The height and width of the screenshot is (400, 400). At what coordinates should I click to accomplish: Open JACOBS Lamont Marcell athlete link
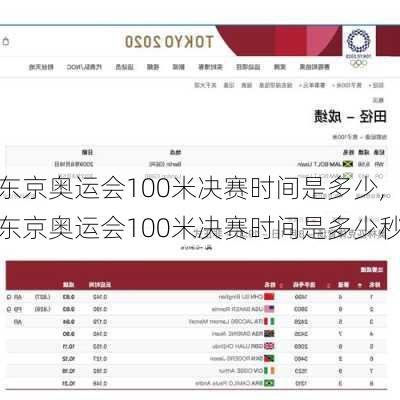(x=226, y=321)
